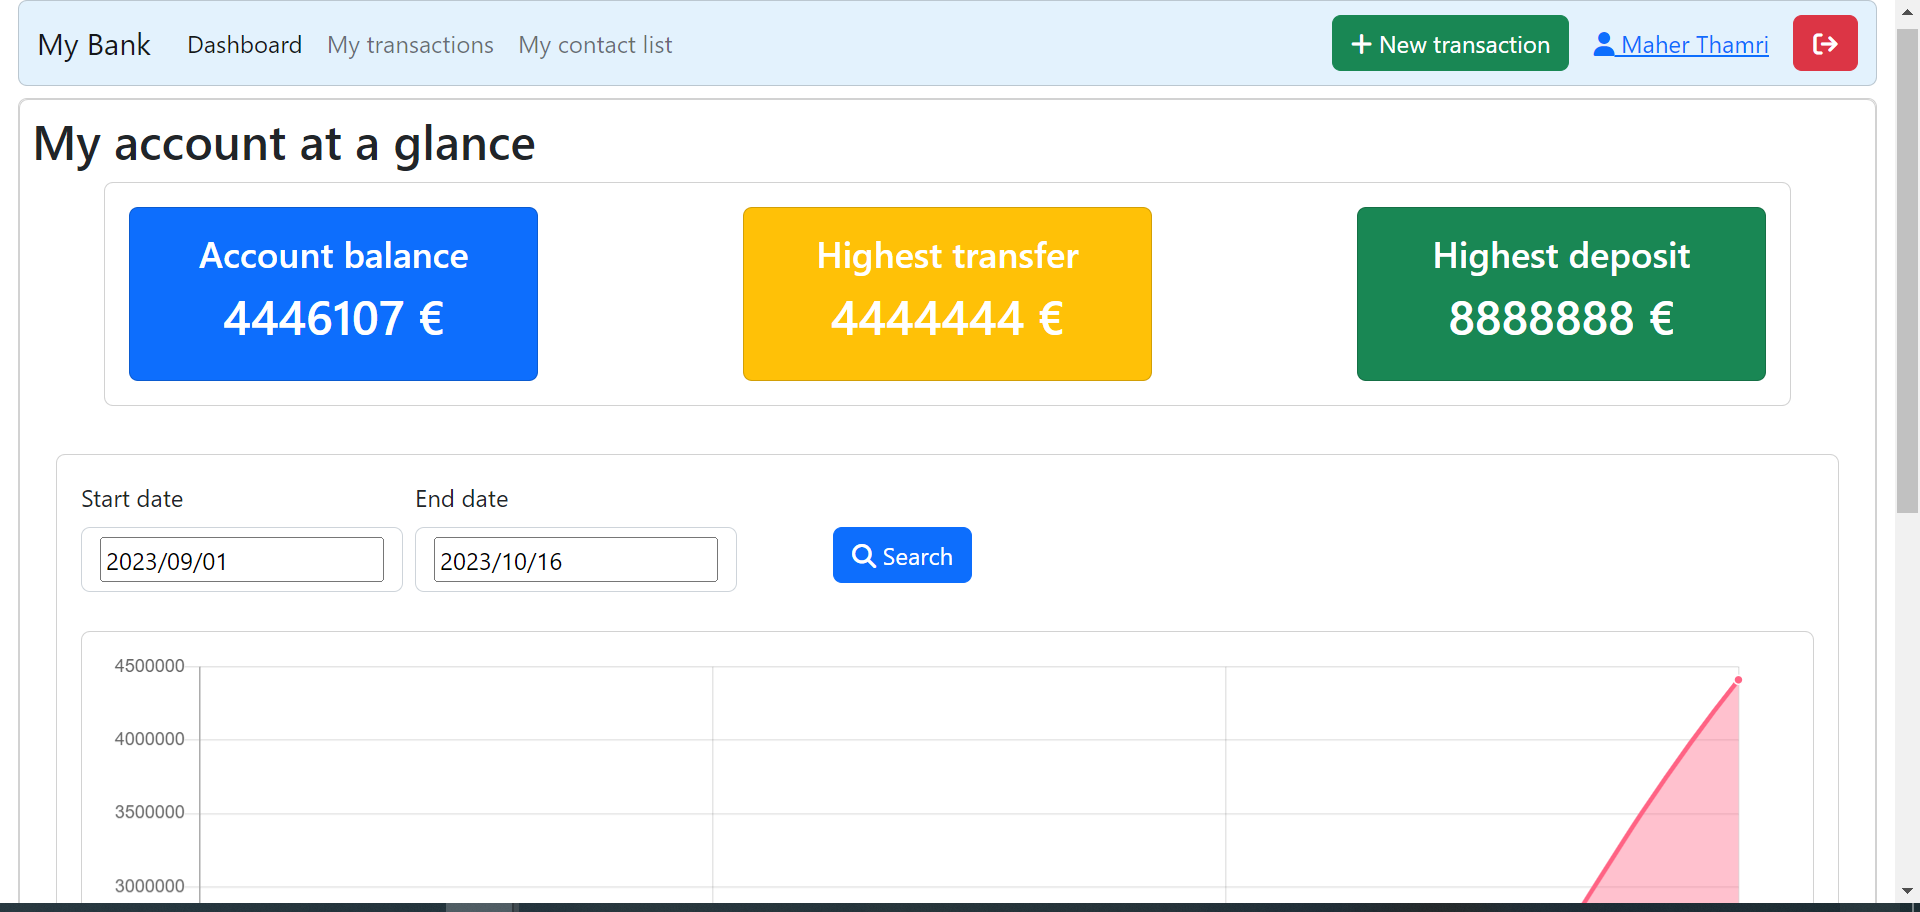Click the My Bank brand logo
The height and width of the screenshot is (912, 1920).
pyautogui.click(x=94, y=45)
